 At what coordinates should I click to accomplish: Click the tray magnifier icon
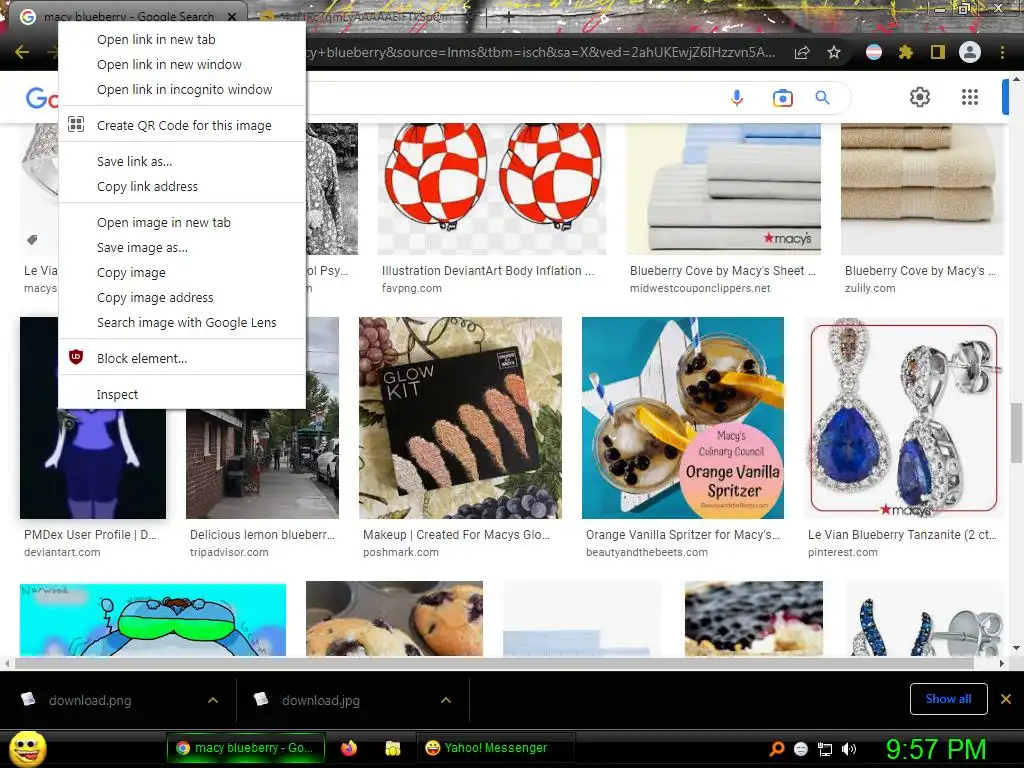[x=777, y=749]
